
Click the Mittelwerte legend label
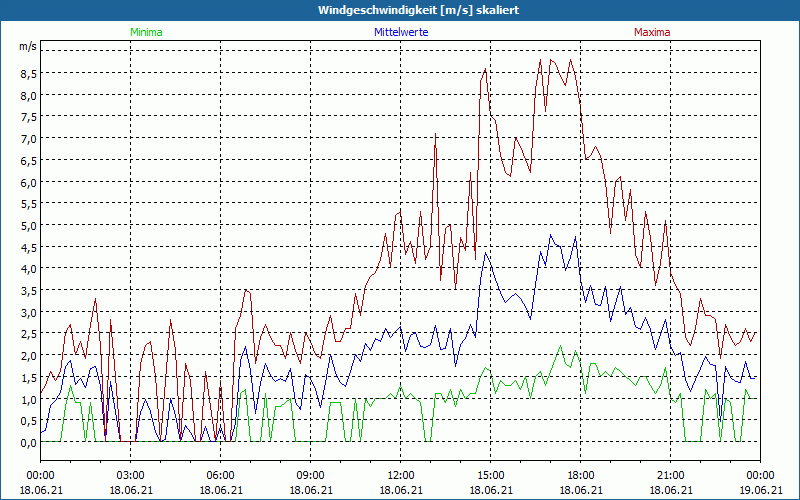tap(401, 32)
